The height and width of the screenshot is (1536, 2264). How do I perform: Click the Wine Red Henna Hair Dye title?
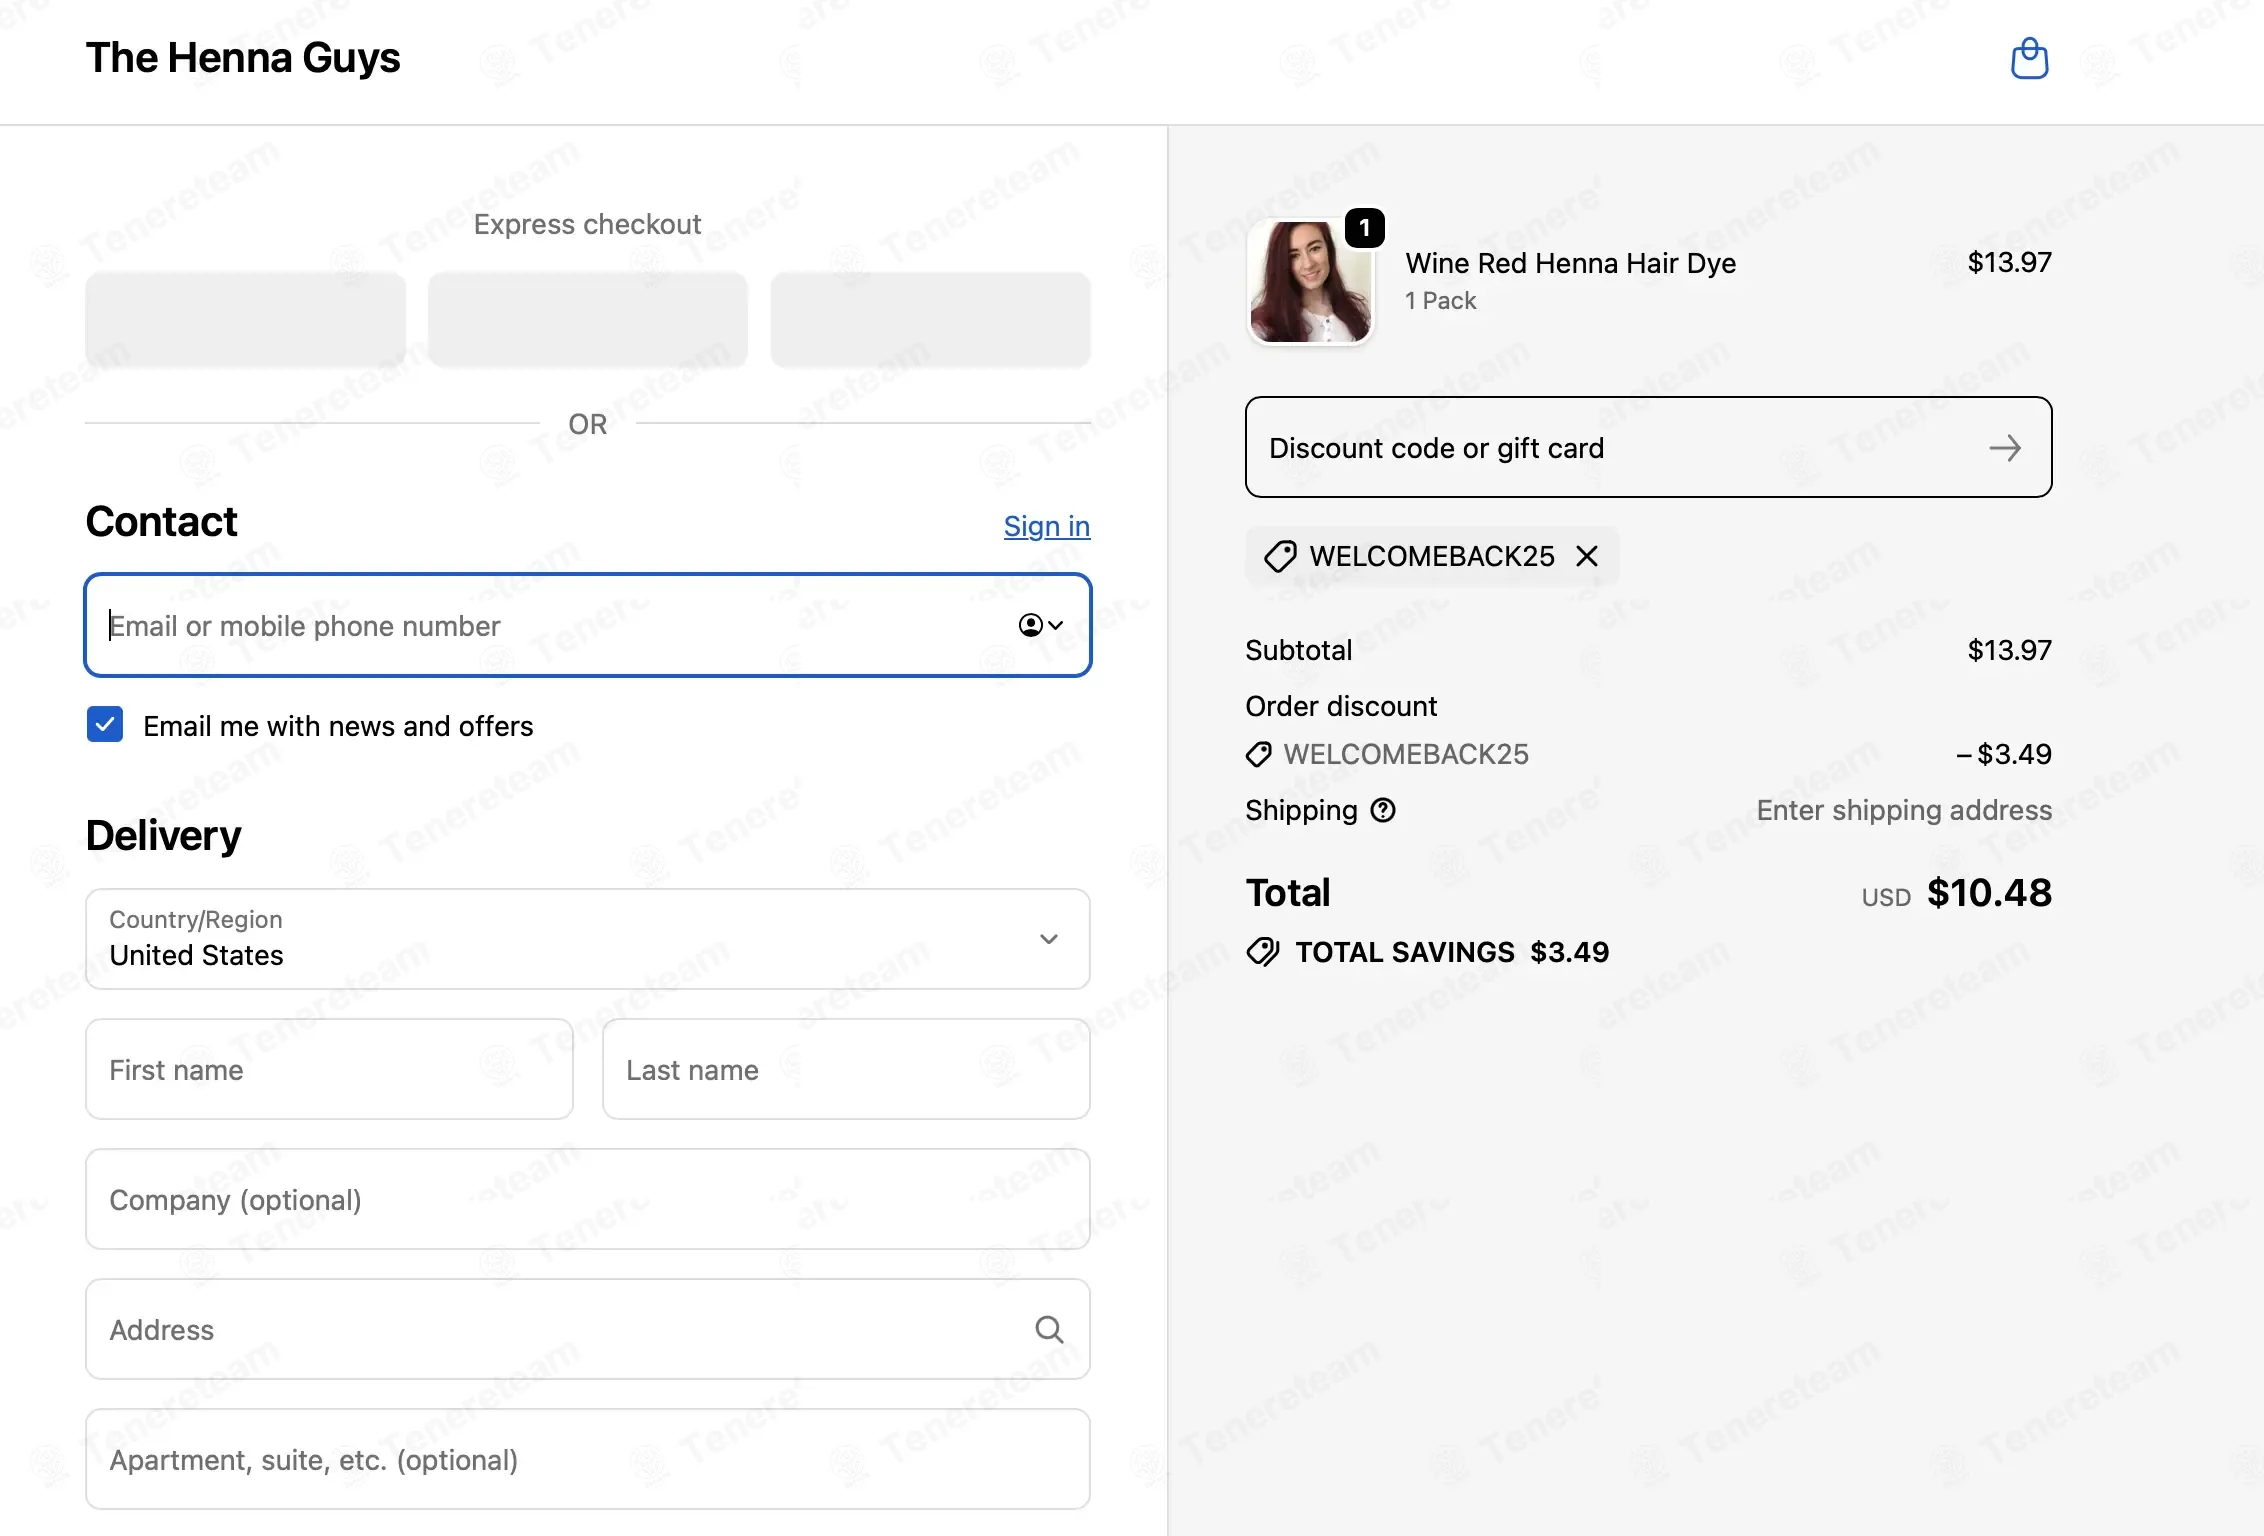tap(1571, 263)
